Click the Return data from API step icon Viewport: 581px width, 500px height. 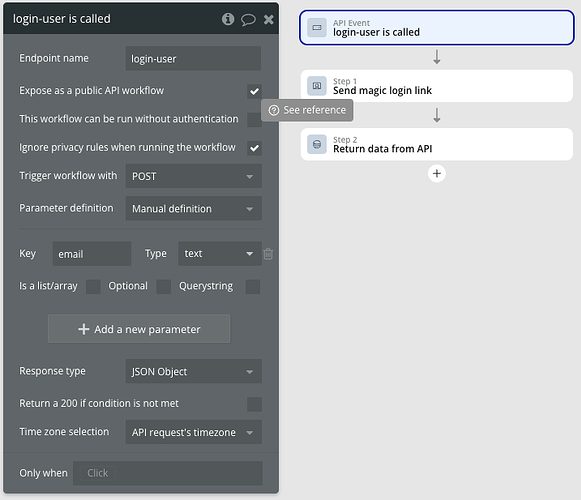click(x=317, y=144)
